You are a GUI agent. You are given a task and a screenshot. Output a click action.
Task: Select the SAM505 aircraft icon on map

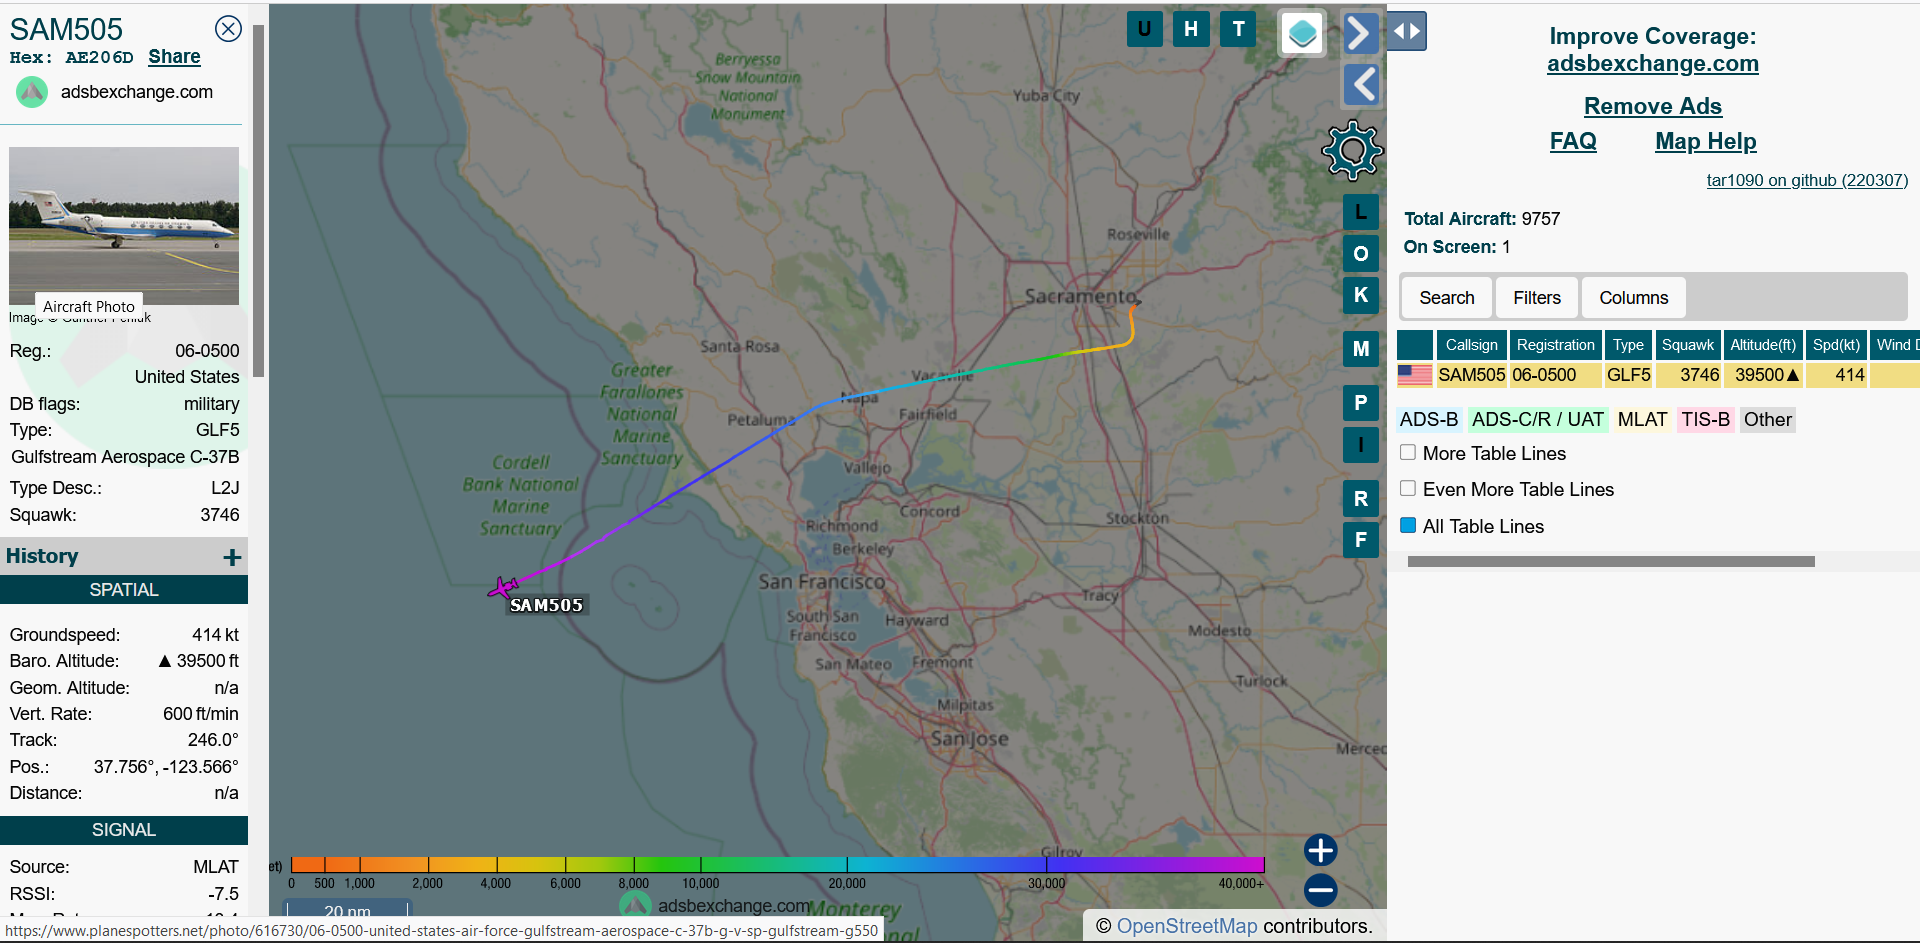pos(502,587)
